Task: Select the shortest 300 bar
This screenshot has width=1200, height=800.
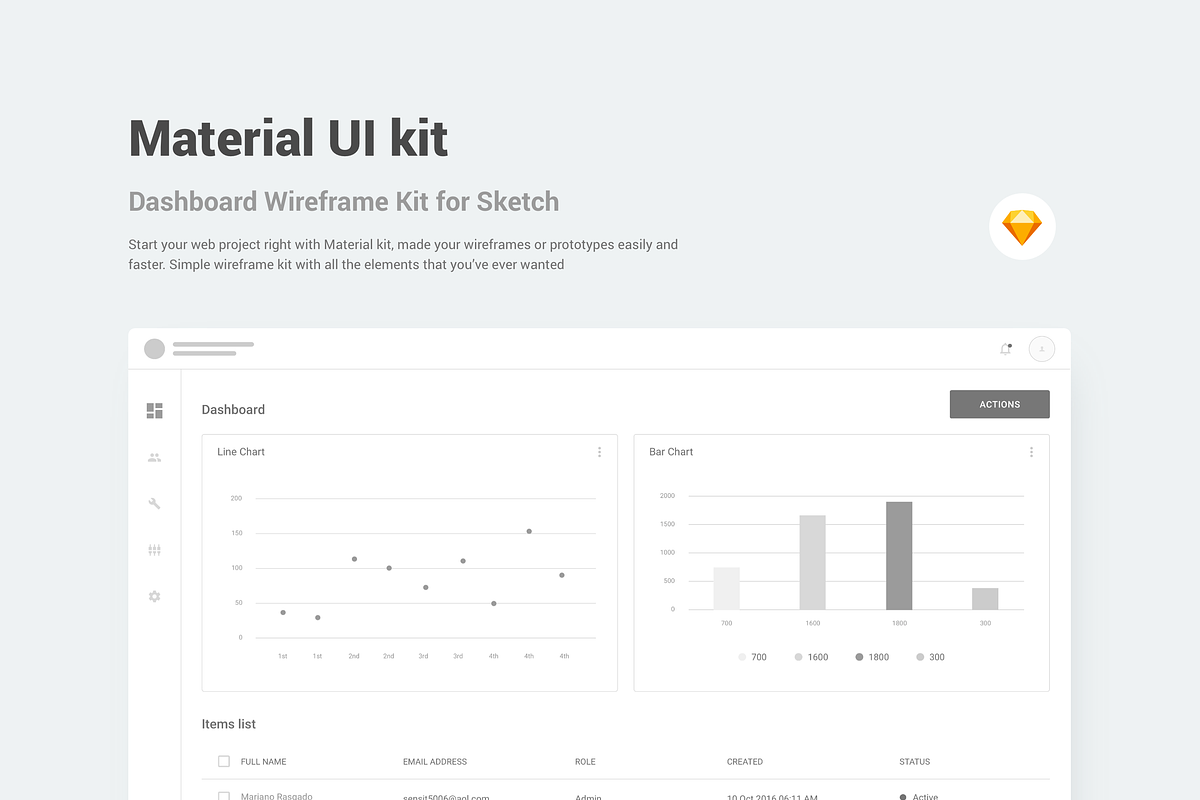Action: pyautogui.click(x=985, y=599)
